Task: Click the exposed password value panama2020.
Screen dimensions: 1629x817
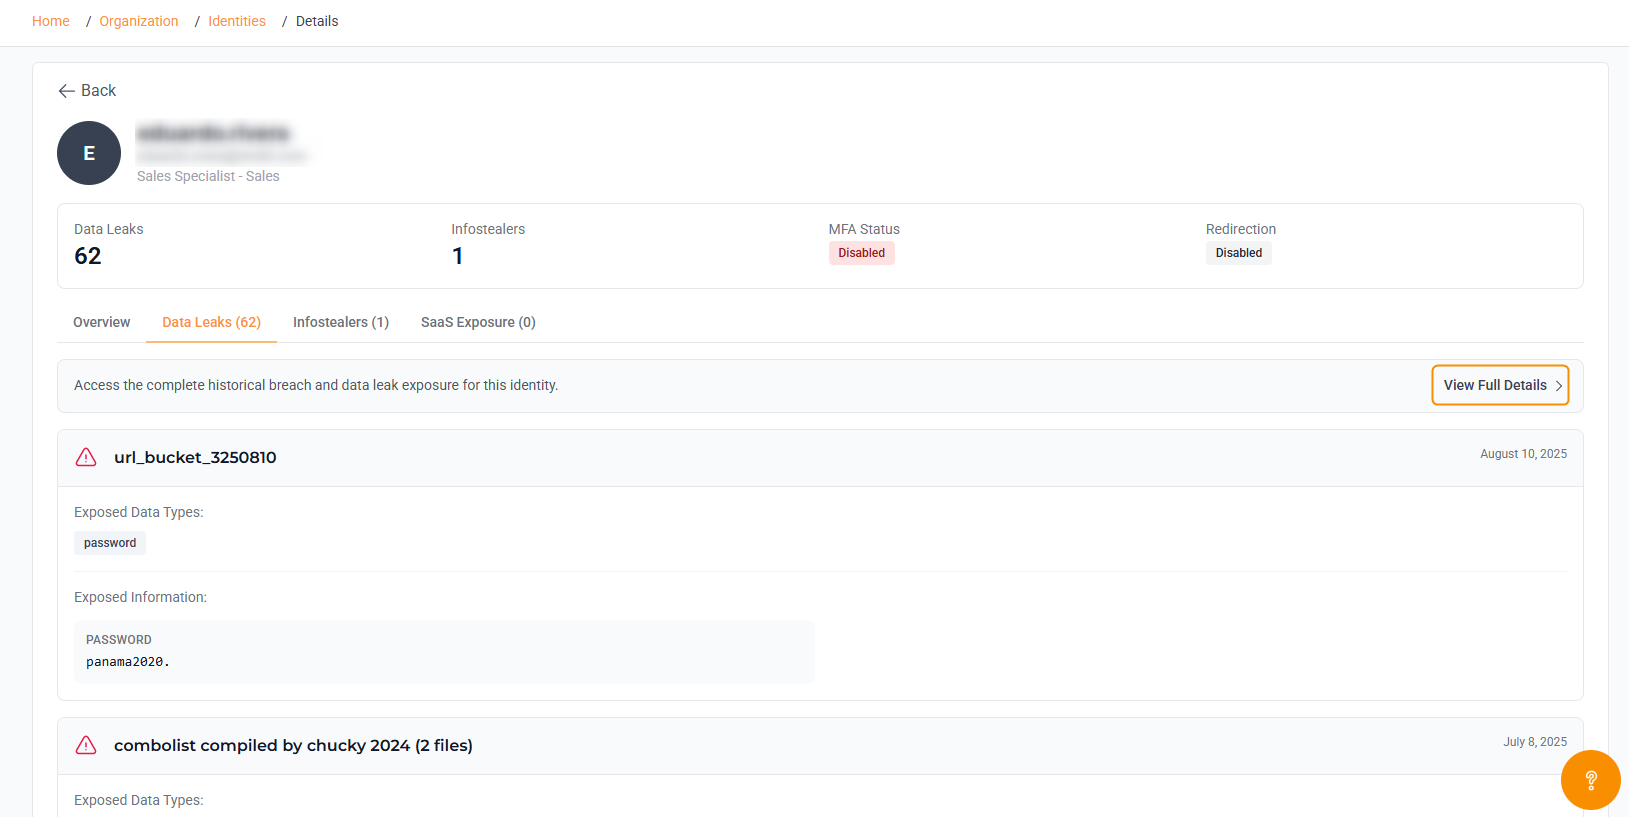Action: point(128,662)
